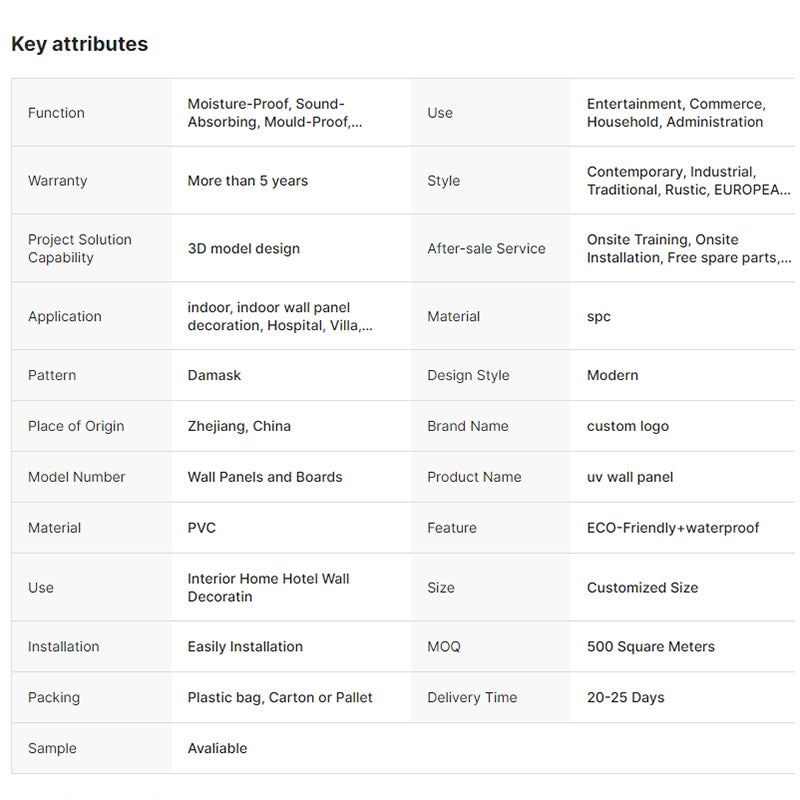The width and height of the screenshot is (800, 800).
Task: Select the uv wall panel product name
Action: [x=630, y=477]
